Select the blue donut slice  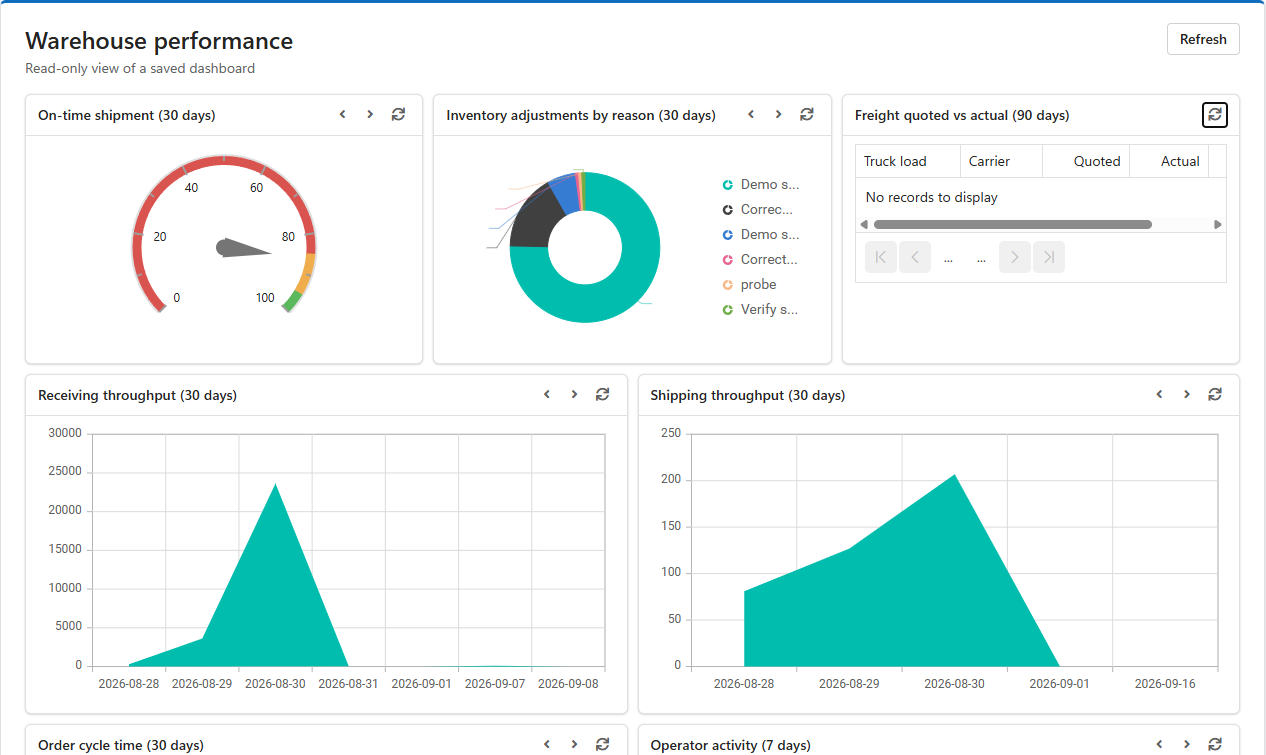[566, 193]
